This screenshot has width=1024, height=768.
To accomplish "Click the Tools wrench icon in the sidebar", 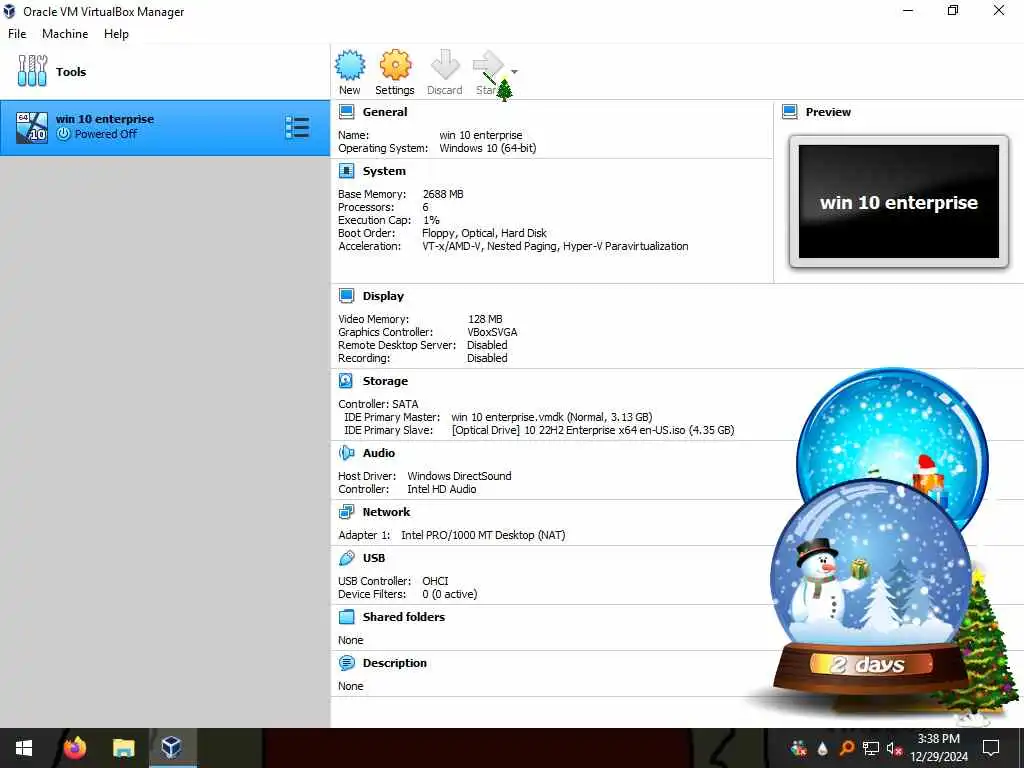I will click(x=32, y=71).
